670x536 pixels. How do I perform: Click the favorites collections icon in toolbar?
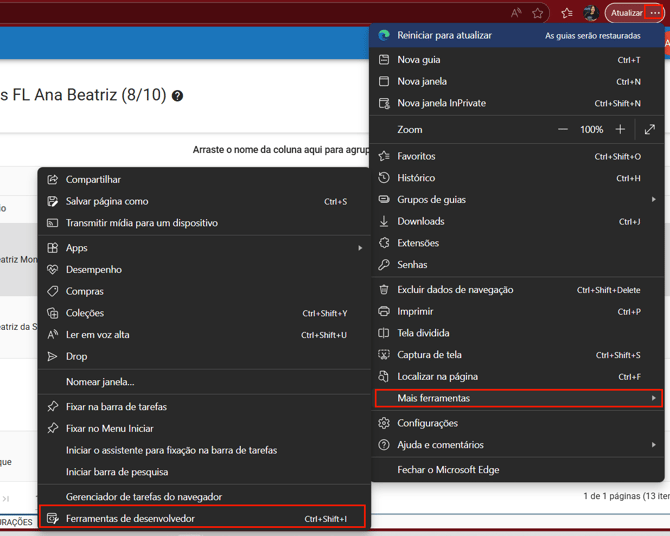pyautogui.click(x=567, y=13)
